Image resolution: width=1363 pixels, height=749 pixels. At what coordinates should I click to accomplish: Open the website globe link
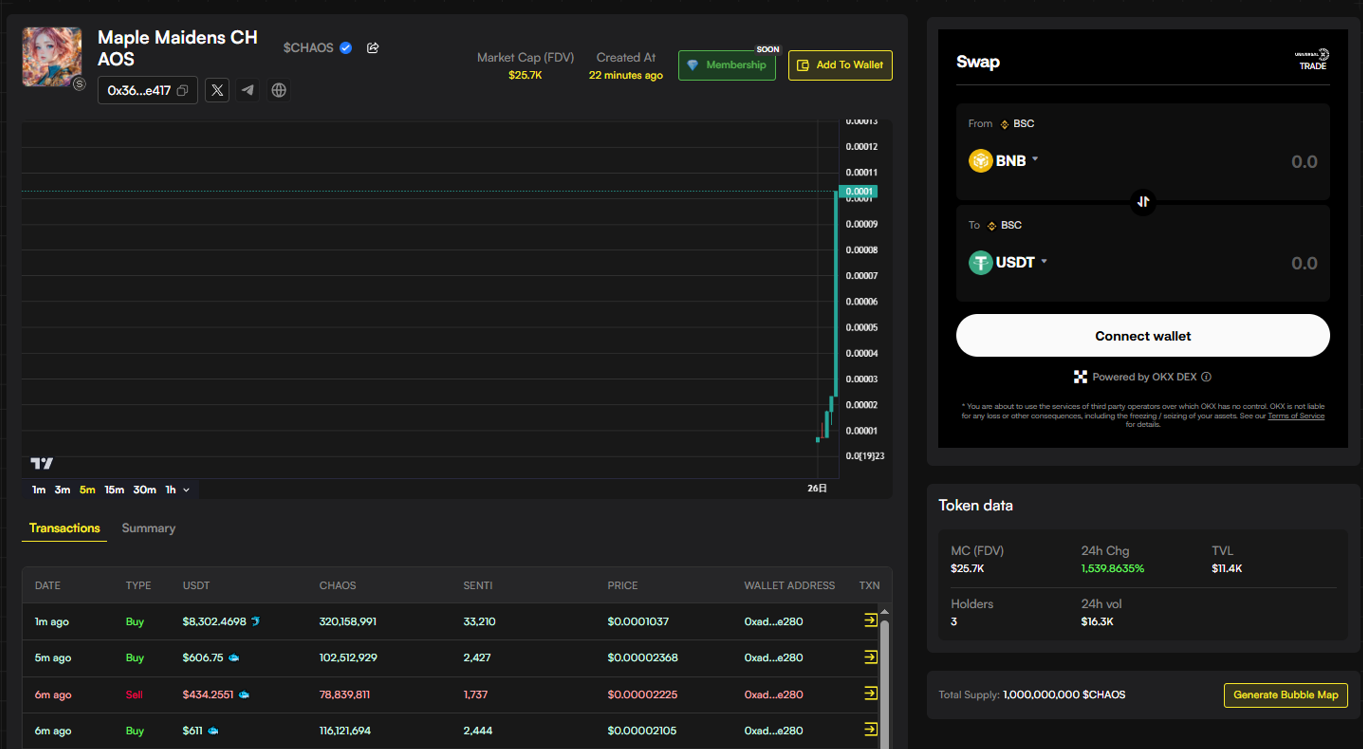279,90
